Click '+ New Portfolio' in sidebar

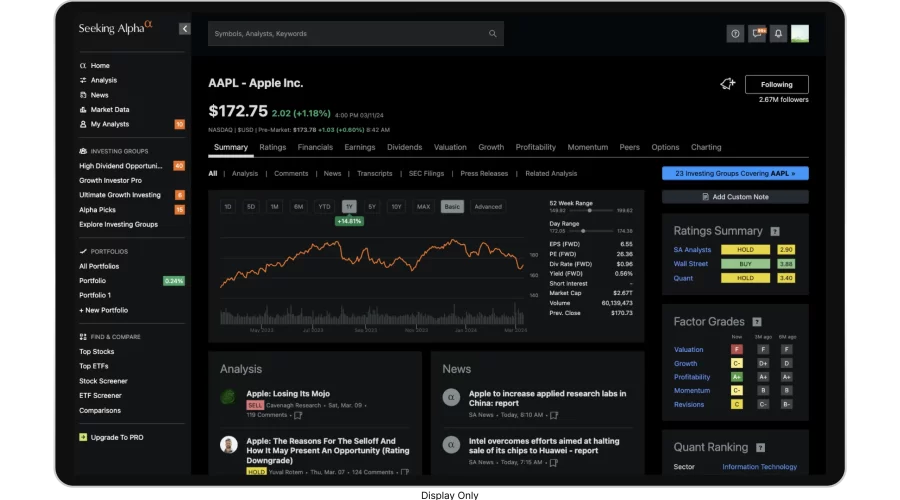click(104, 310)
